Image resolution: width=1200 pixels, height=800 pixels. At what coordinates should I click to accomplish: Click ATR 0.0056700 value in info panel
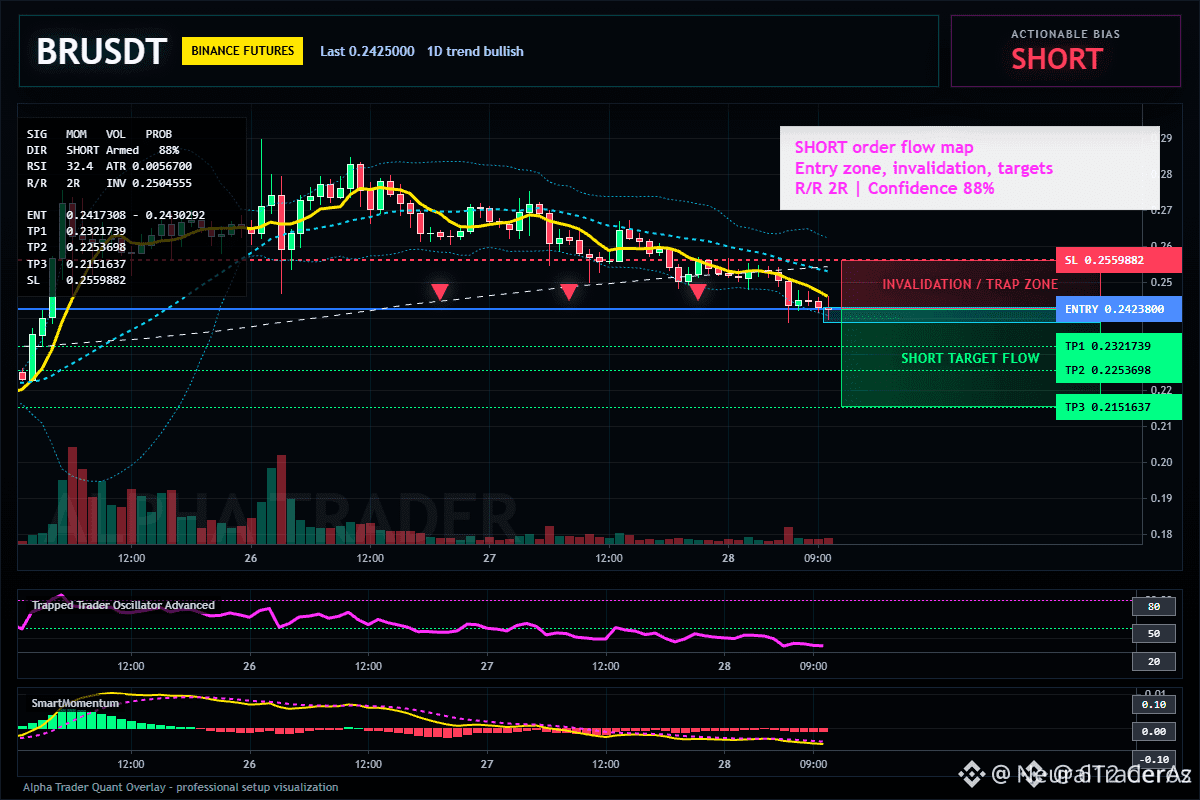click(149, 166)
